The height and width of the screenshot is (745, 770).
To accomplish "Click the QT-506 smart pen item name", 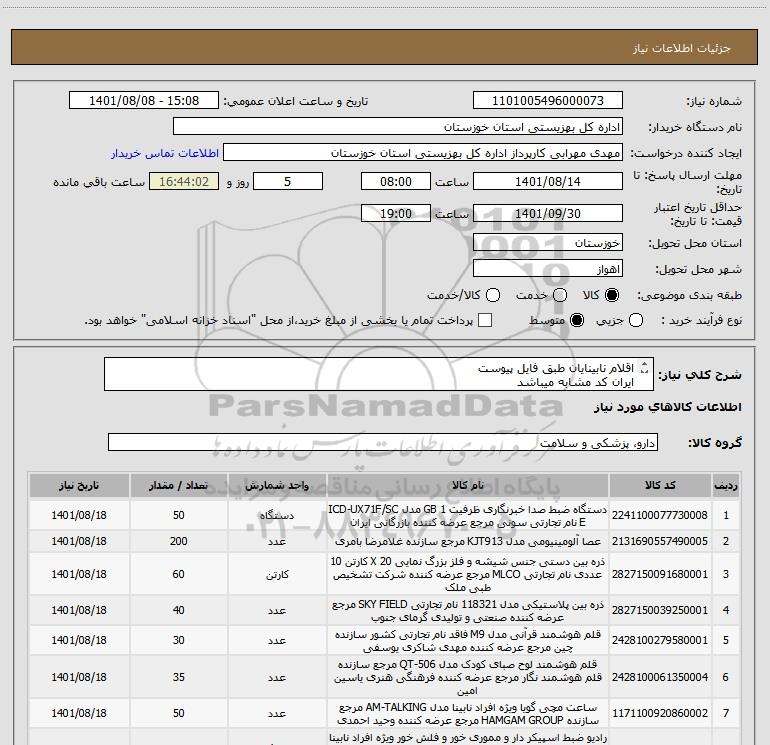I will pyautogui.click(x=468, y=677).
